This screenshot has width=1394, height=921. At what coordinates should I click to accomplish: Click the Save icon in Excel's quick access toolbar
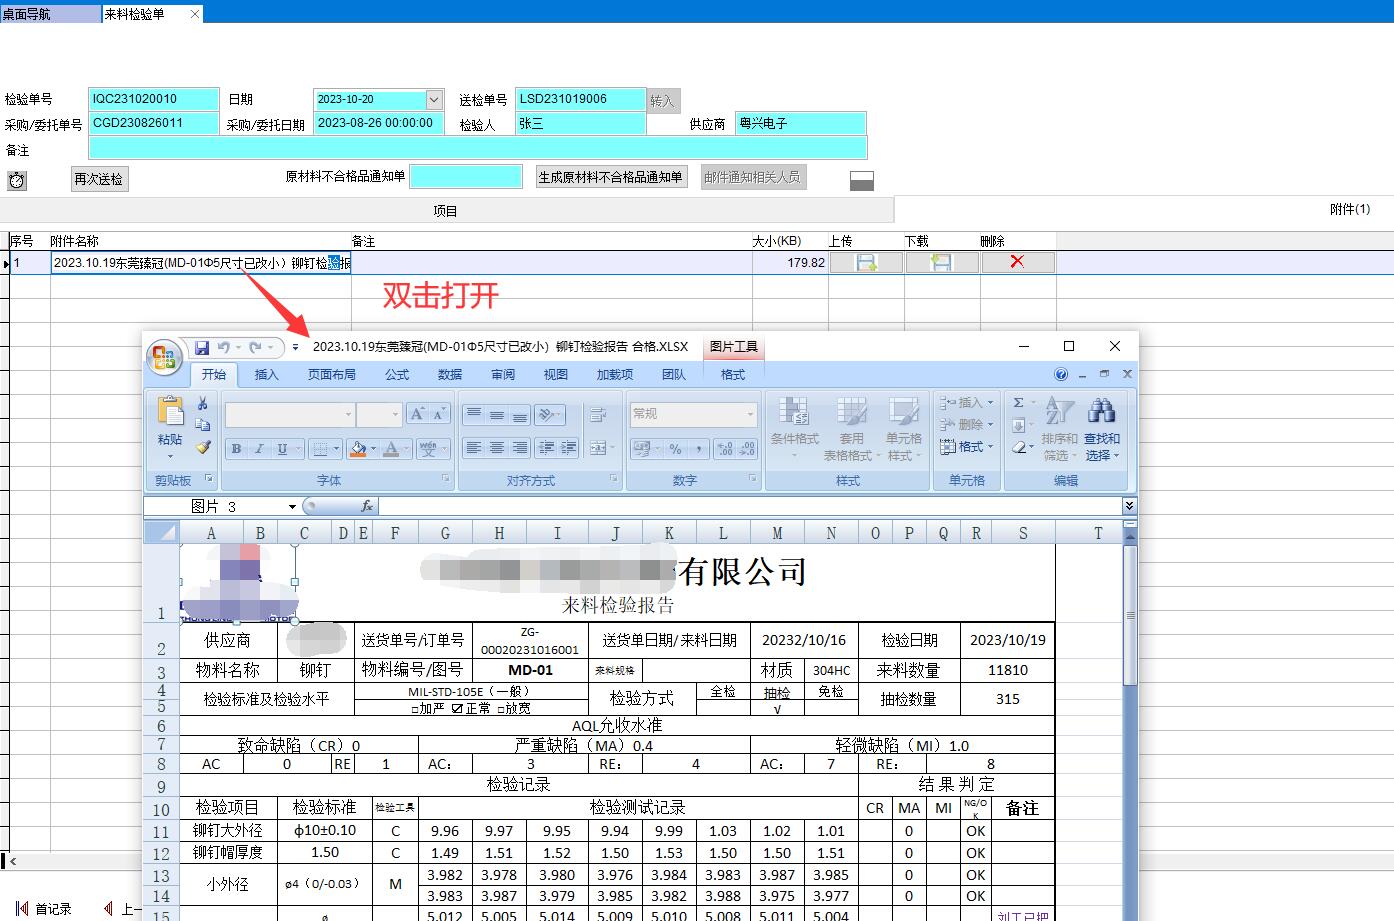202,347
